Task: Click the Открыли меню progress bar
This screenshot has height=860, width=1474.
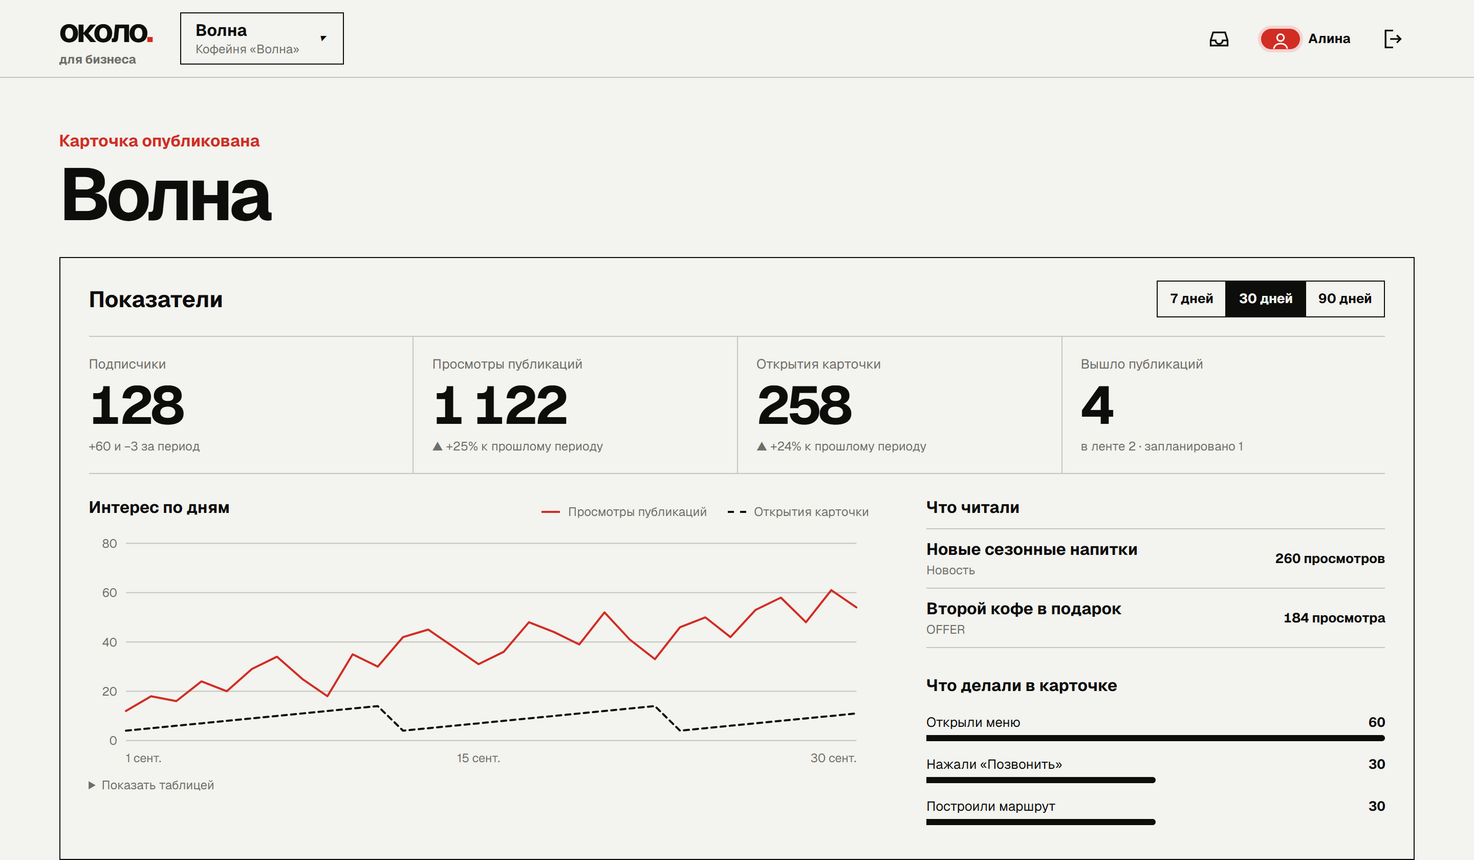Action: [x=1155, y=738]
